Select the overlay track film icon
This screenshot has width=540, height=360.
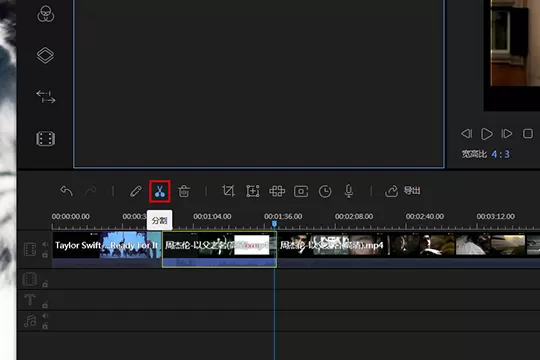[x=30, y=279]
